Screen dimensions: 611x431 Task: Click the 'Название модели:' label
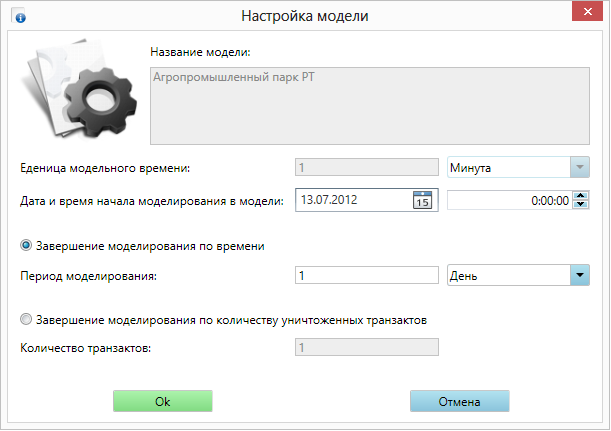tap(200, 52)
